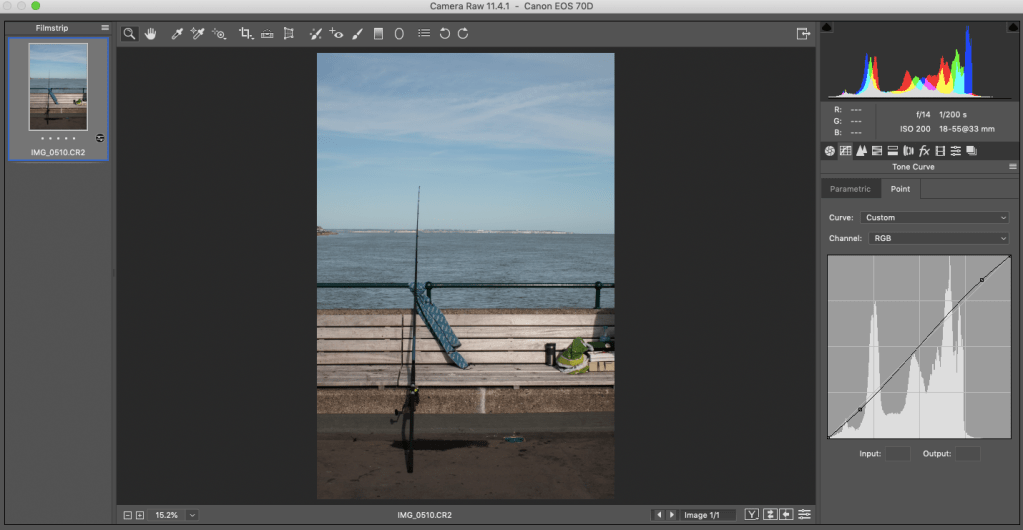Open the Detail panel with triangle icon
This screenshot has width=1023, height=530.
point(860,151)
